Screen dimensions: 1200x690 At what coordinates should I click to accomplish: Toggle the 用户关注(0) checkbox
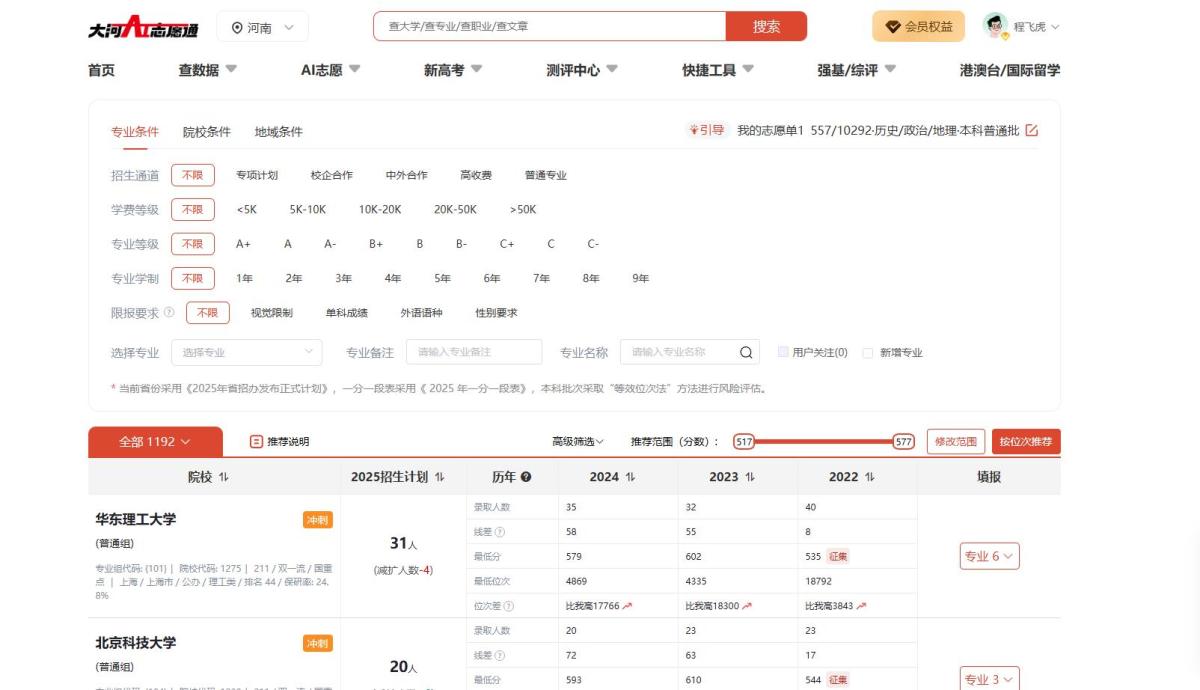point(783,352)
